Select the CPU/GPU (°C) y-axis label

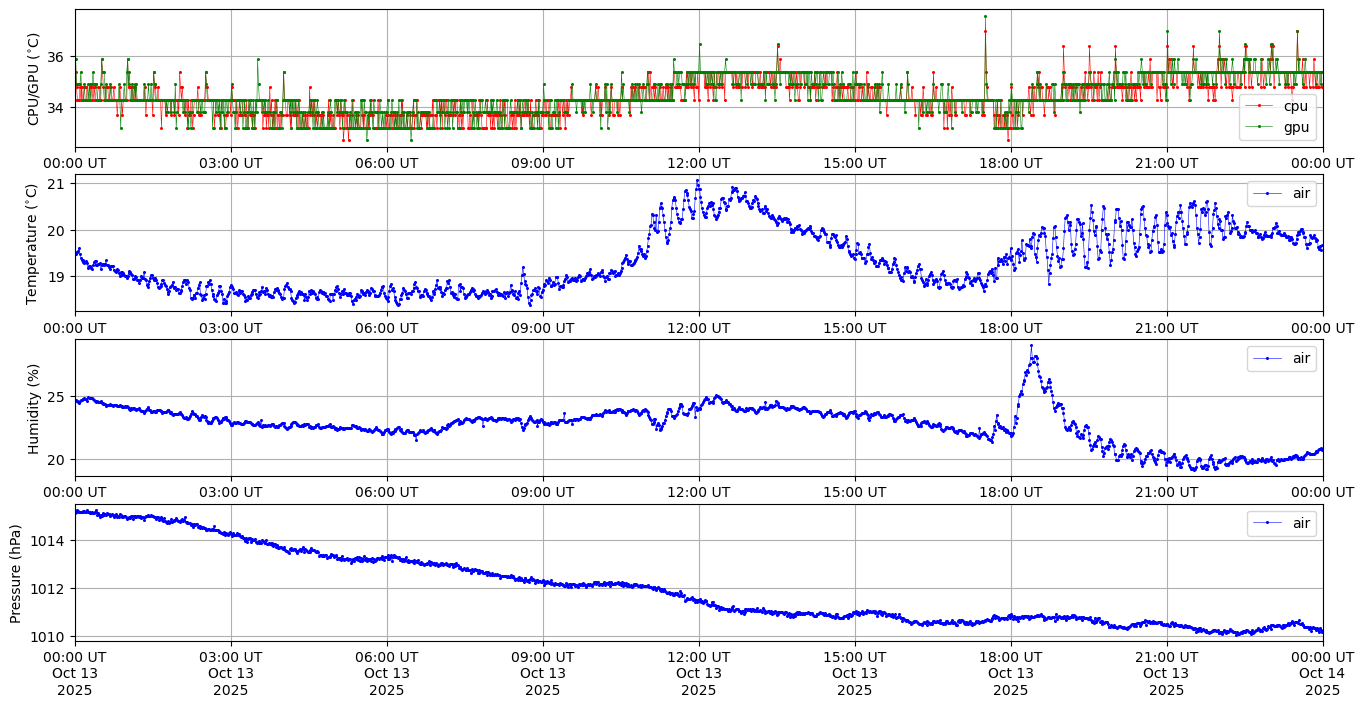pyautogui.click(x=33, y=79)
